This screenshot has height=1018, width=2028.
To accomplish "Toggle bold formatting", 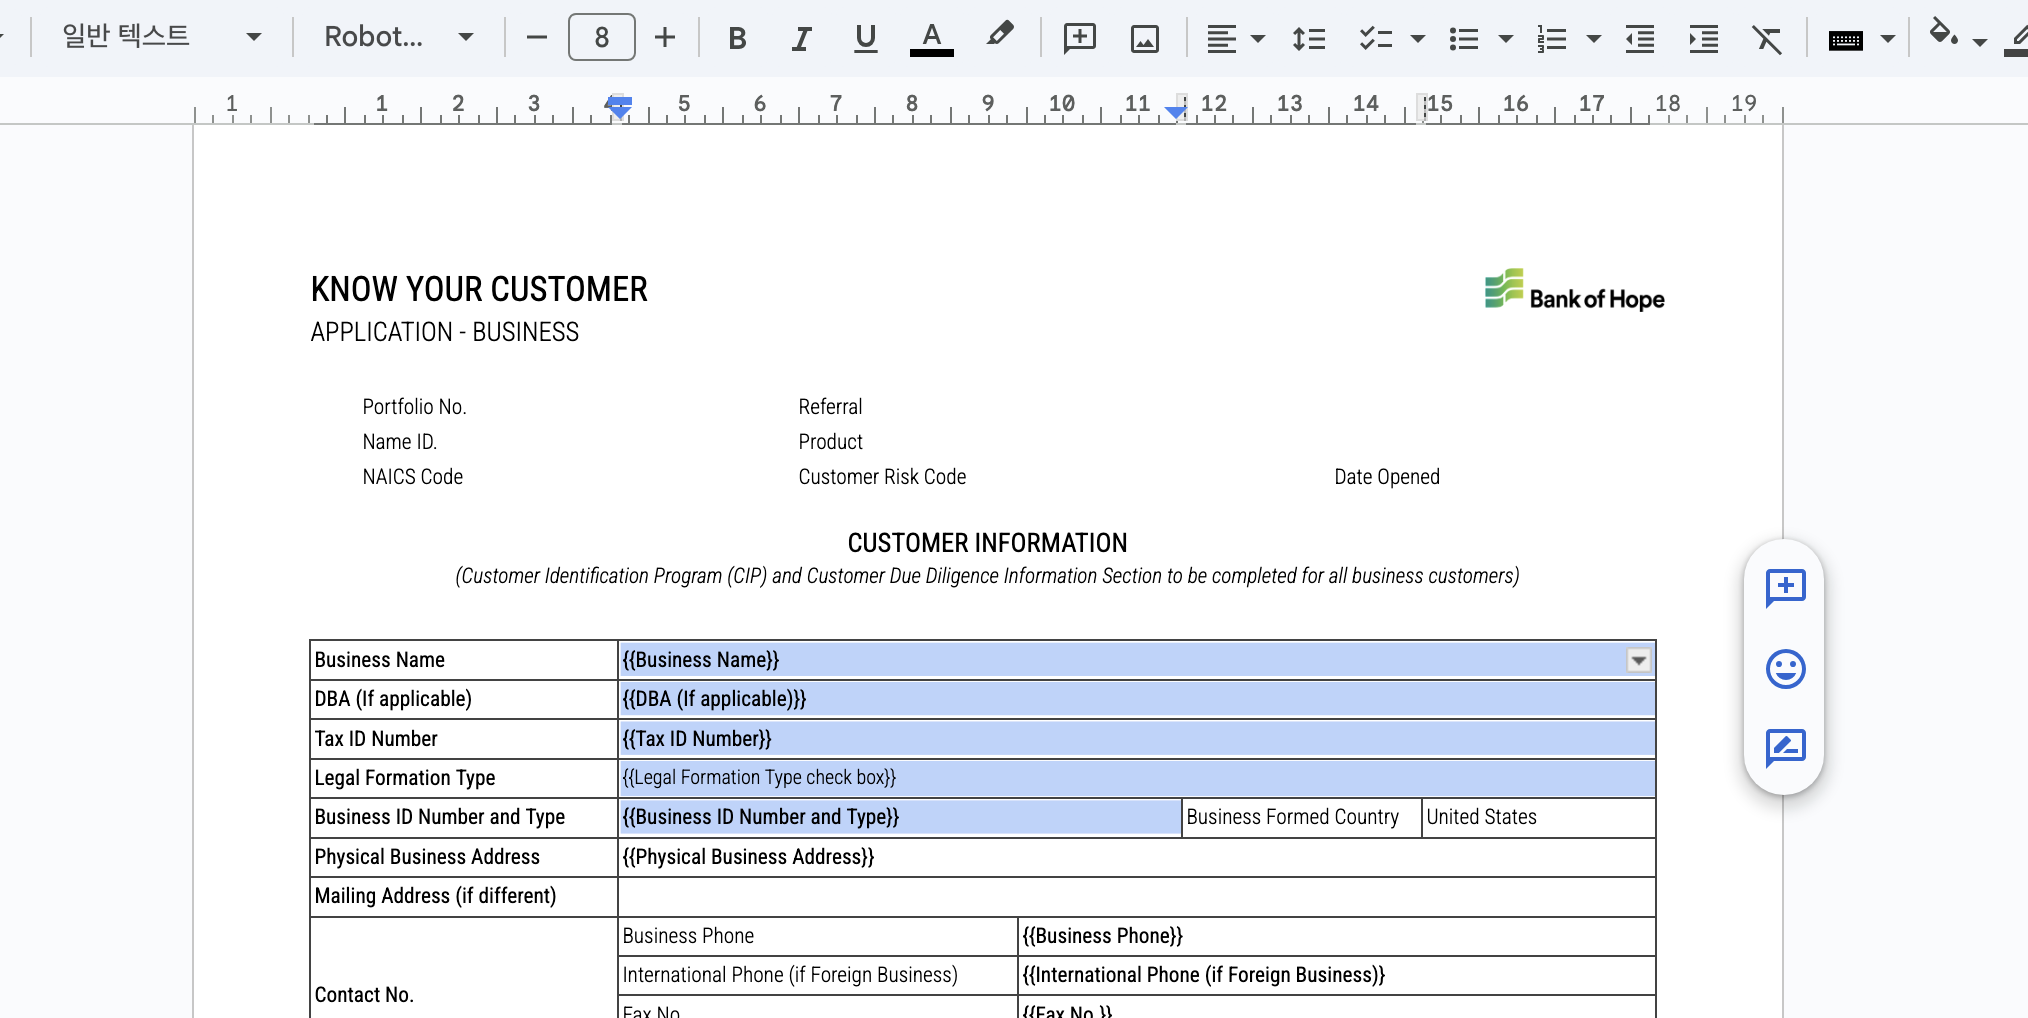I will [737, 38].
